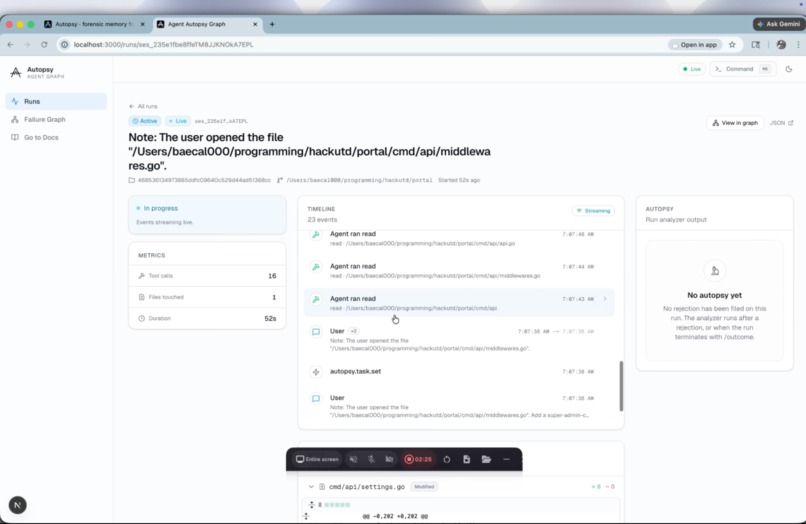Screen dimensions: 806x524
Task: Click the localhost address bar
Action: [360, 45]
